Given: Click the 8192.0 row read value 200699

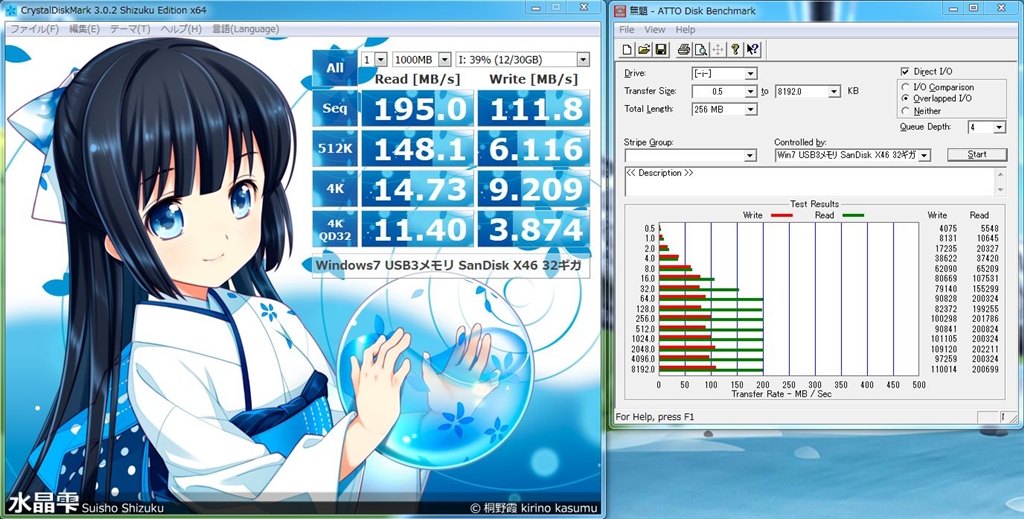Looking at the screenshot, I should tap(985, 370).
